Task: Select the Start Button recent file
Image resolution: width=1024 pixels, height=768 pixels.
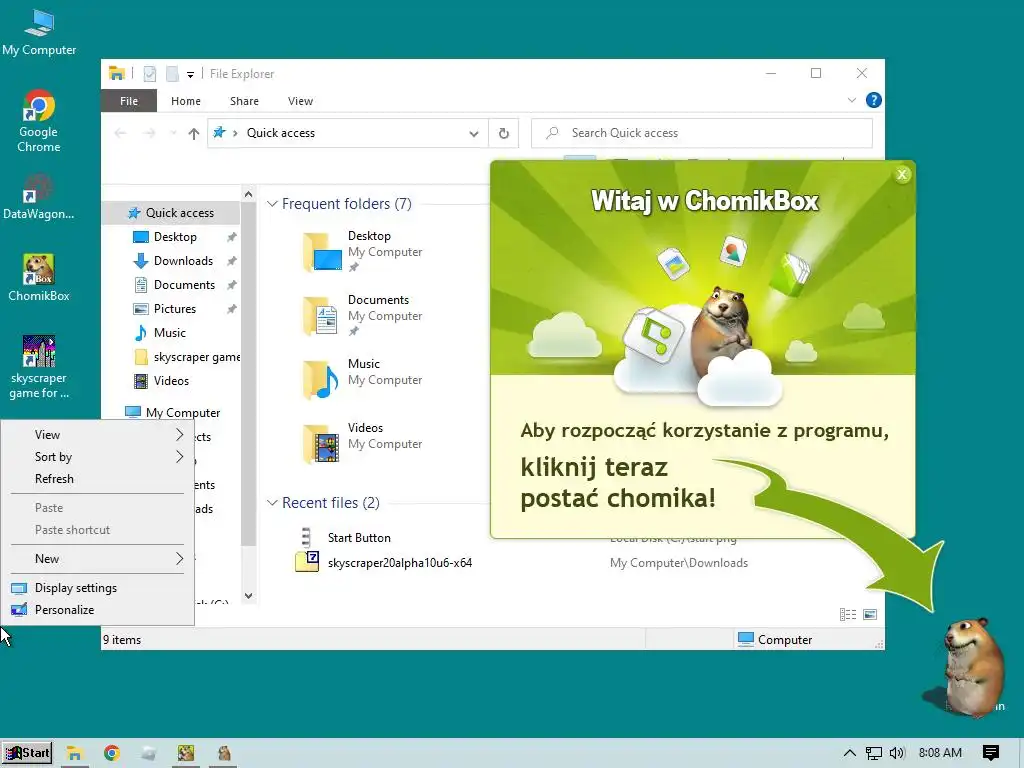Action: point(359,537)
